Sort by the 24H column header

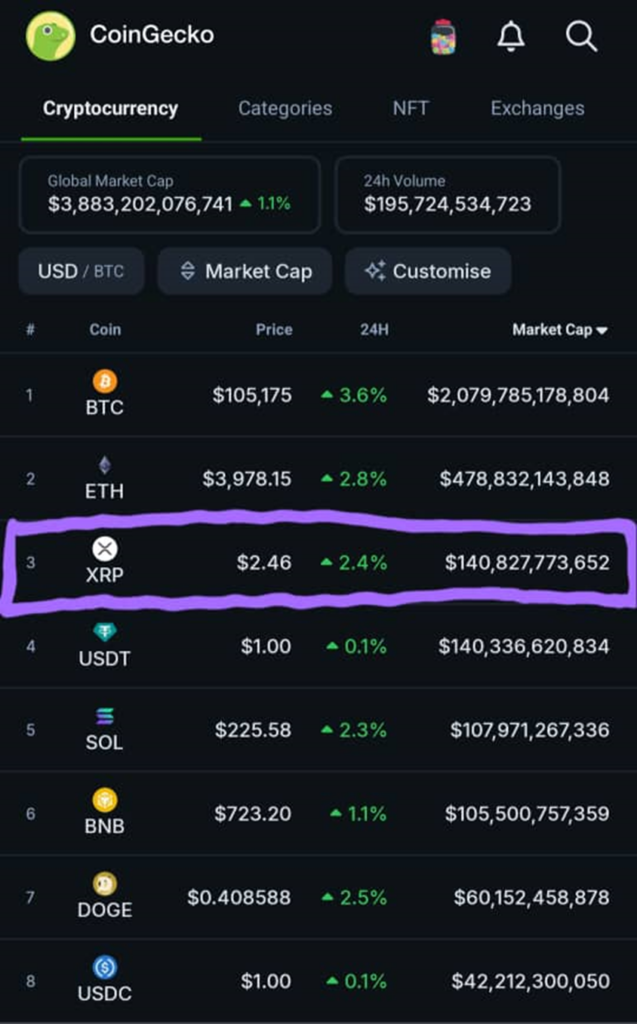[374, 329]
